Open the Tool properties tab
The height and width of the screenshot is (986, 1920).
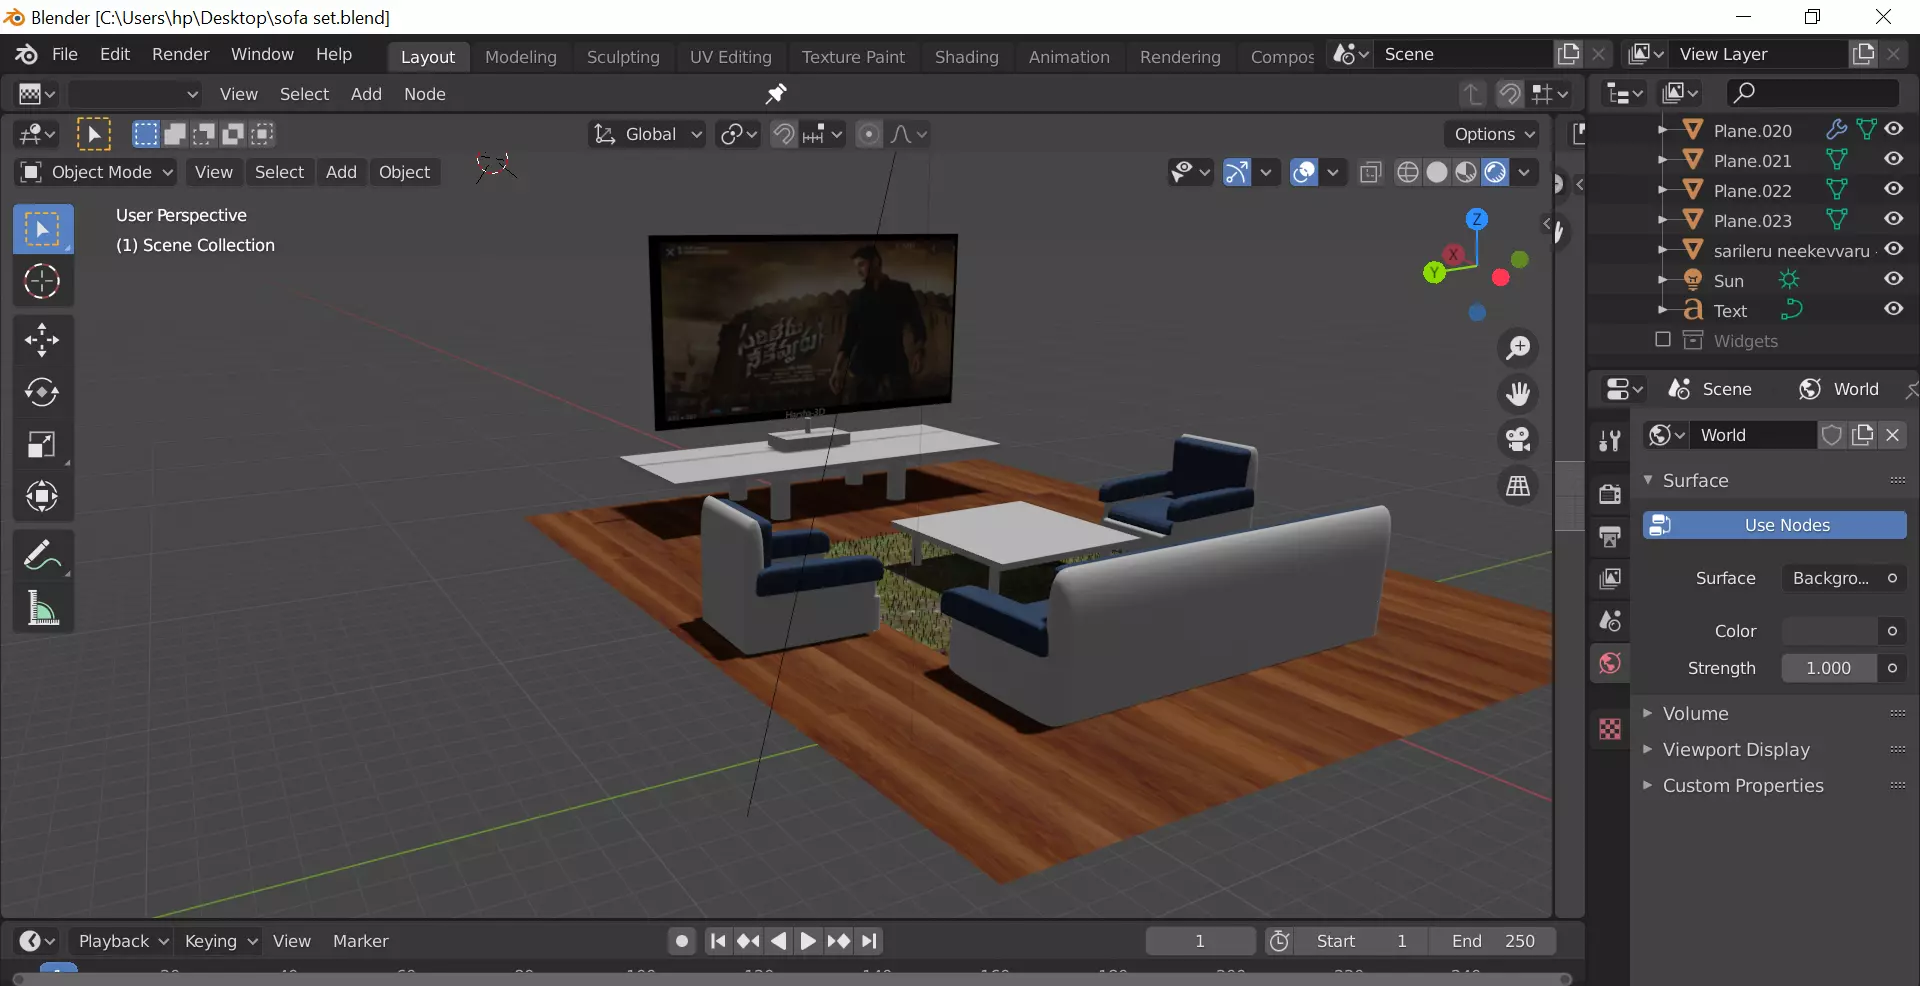1610,440
